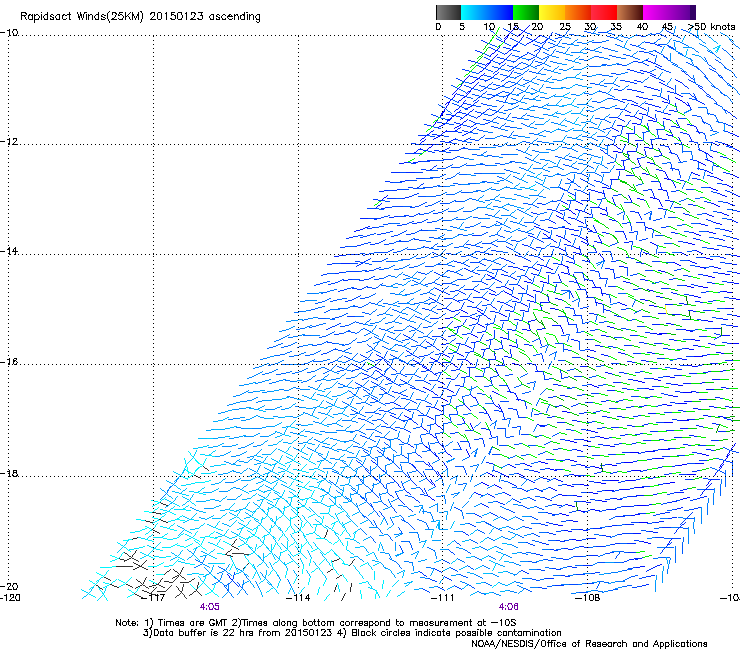Click the '-12' latitude axis label
The image size is (740, 650).
point(9,142)
